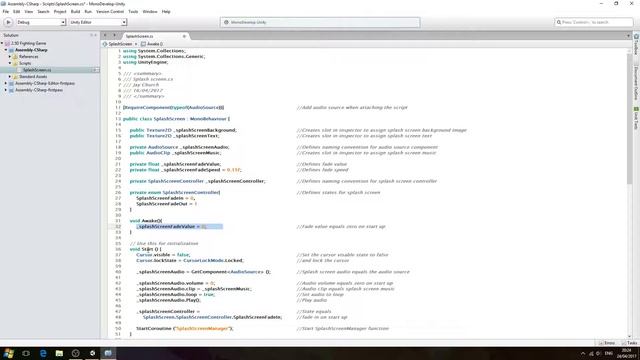
Task: Open the Edit menu
Action: click(x=16, y=12)
